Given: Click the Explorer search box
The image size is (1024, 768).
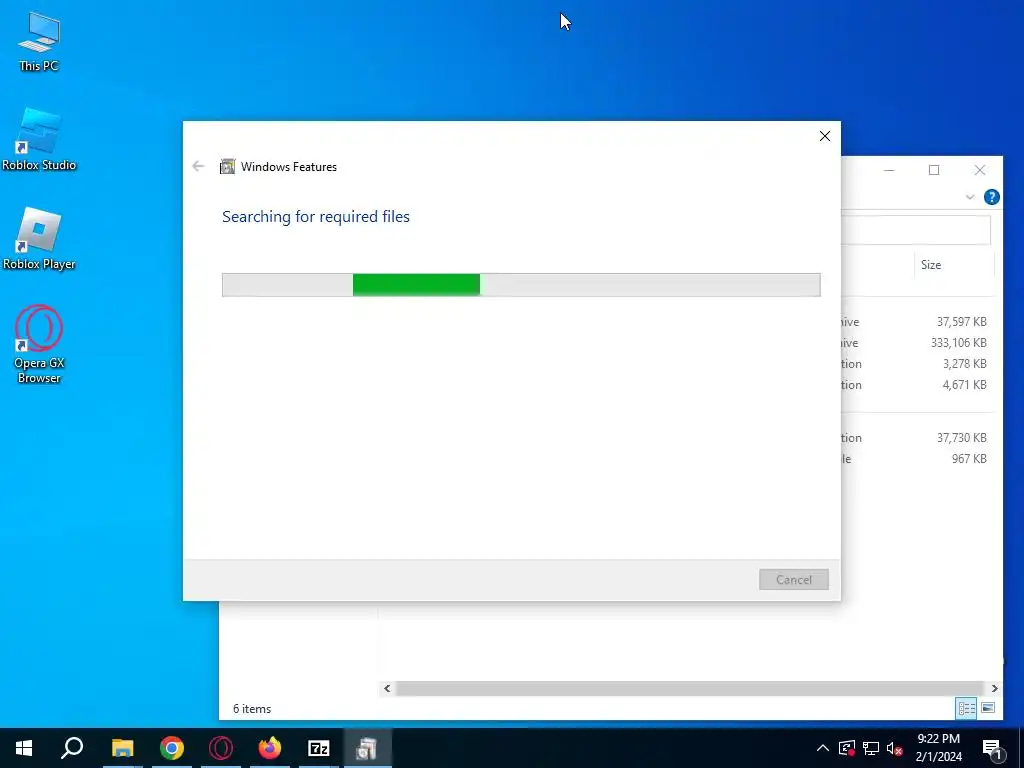Looking at the screenshot, I should pyautogui.click(x=916, y=230).
